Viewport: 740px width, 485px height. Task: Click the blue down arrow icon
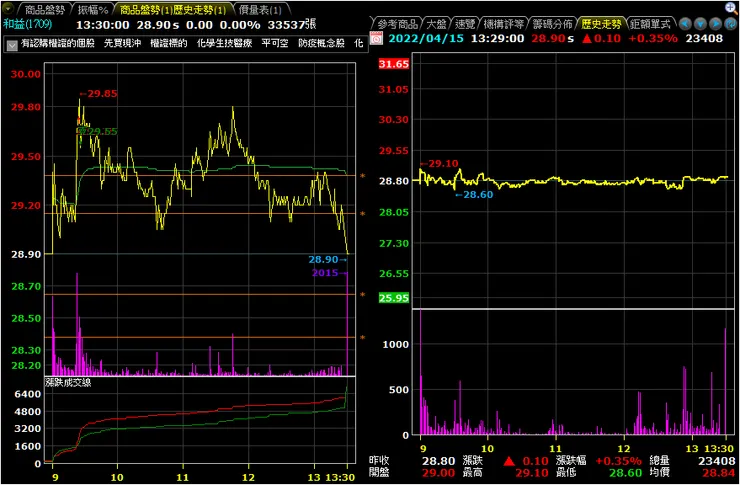click(701, 24)
